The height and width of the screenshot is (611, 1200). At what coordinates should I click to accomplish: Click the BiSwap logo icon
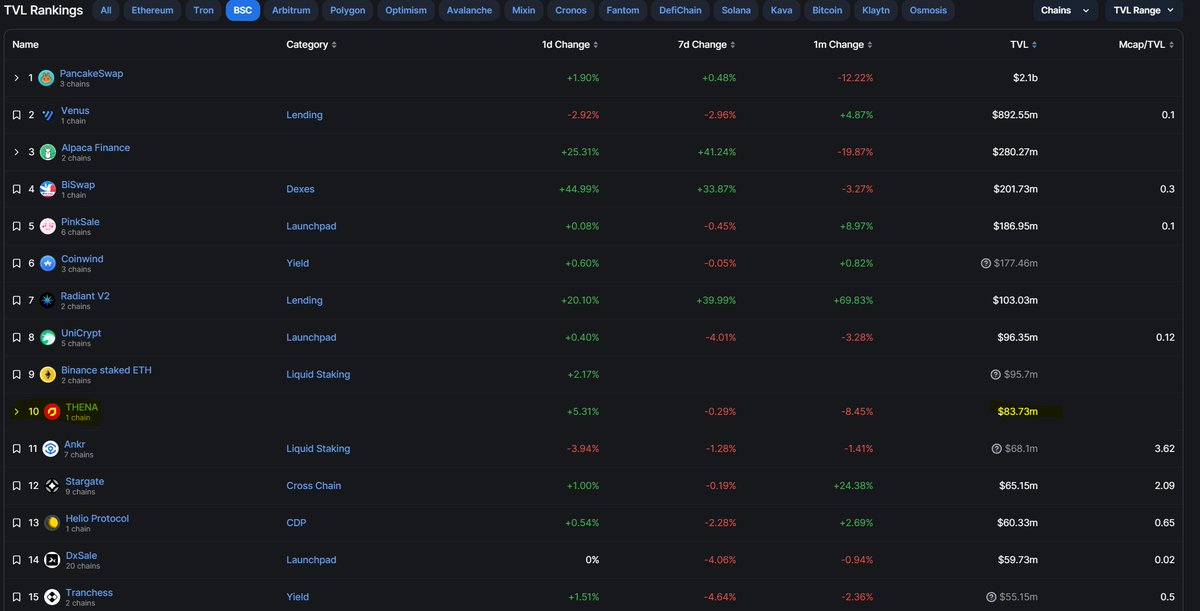(x=48, y=189)
